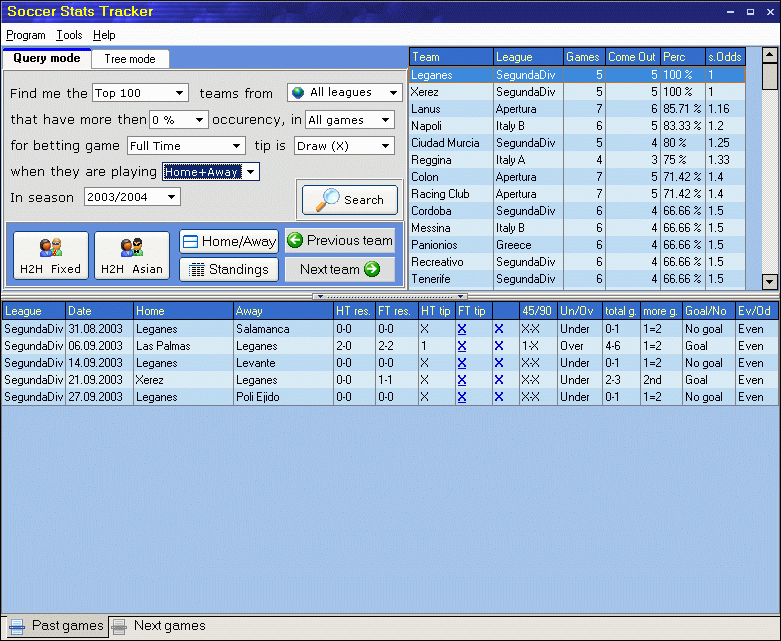Screen dimensions: 781x641
Task: Click the Standings table icon
Action: [197, 269]
